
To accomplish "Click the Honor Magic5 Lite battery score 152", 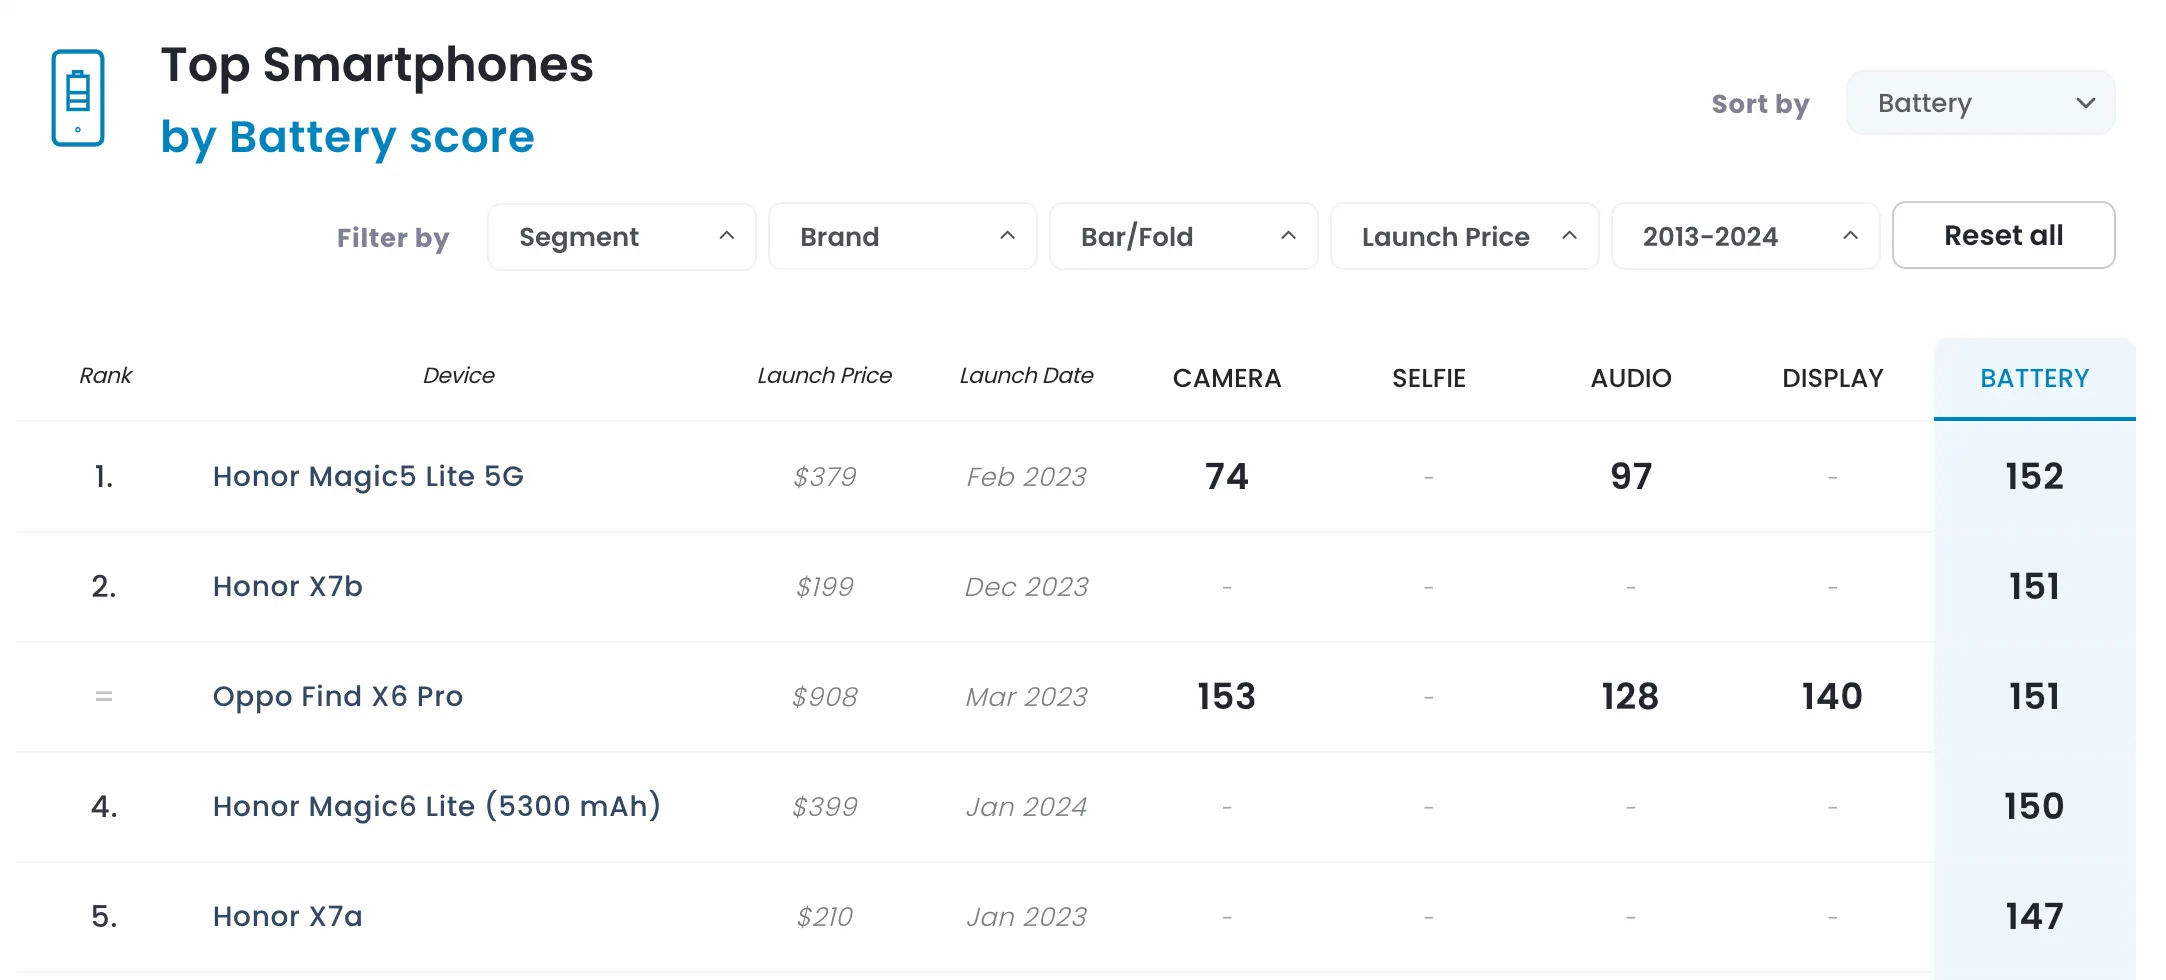I will (x=2034, y=476).
